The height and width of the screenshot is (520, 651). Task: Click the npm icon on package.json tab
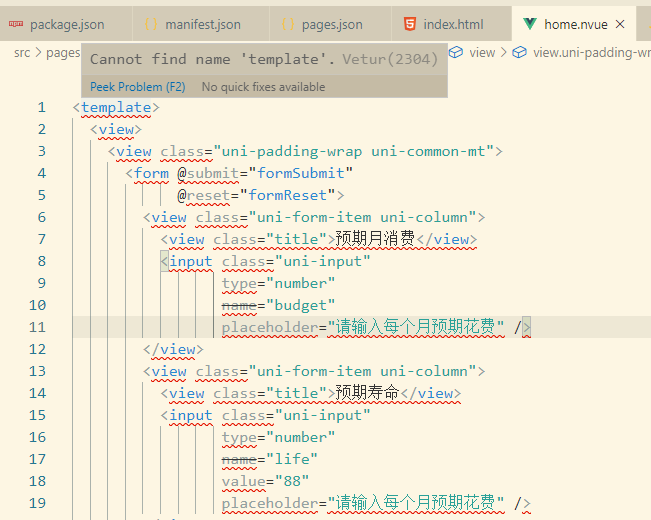(x=16, y=24)
